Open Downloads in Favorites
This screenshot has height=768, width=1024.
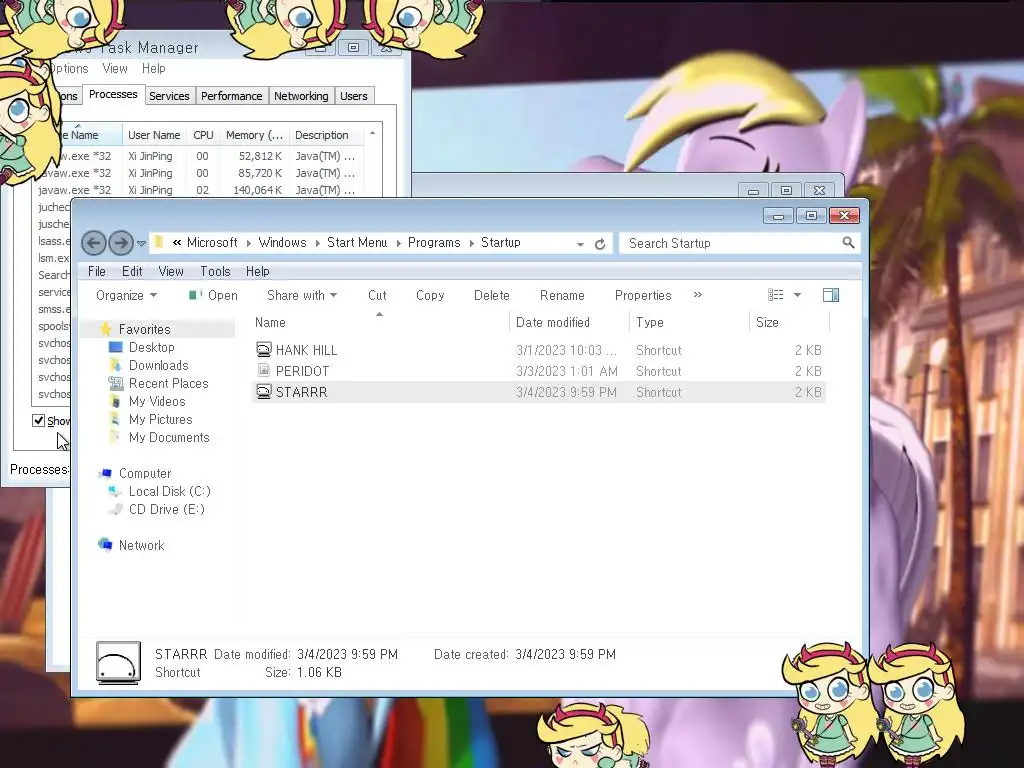[x=158, y=365]
